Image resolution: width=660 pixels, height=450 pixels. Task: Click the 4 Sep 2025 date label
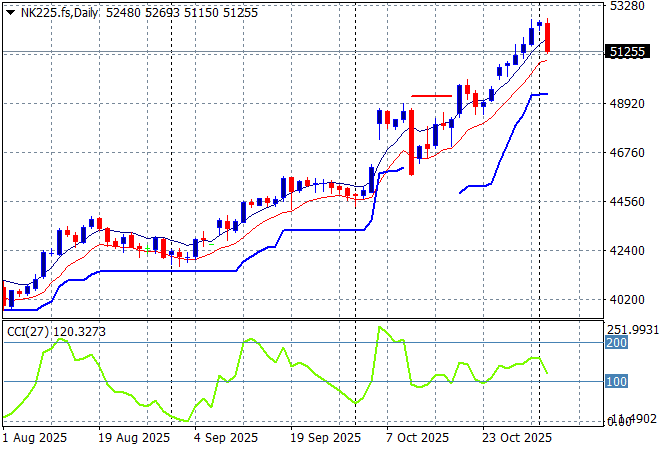click(x=225, y=438)
